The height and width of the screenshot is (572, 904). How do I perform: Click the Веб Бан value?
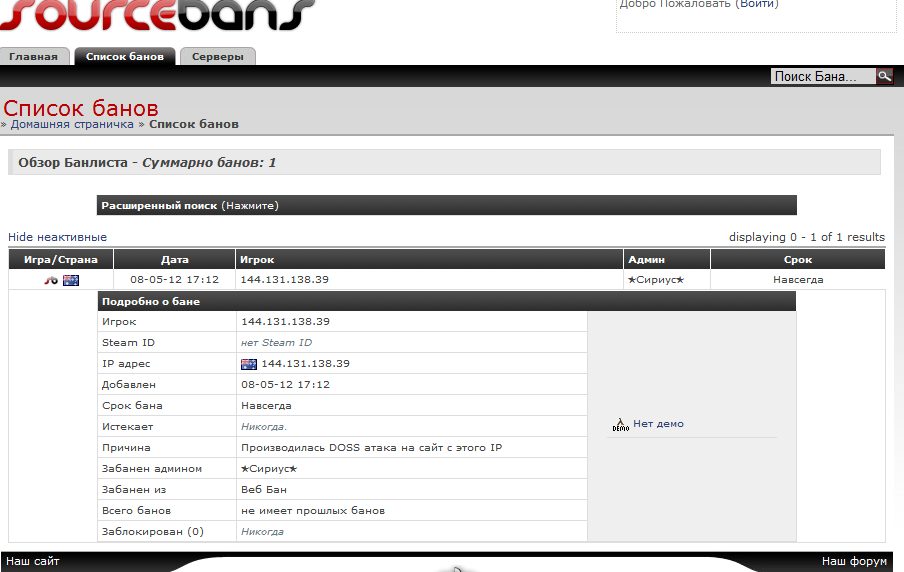[264, 490]
